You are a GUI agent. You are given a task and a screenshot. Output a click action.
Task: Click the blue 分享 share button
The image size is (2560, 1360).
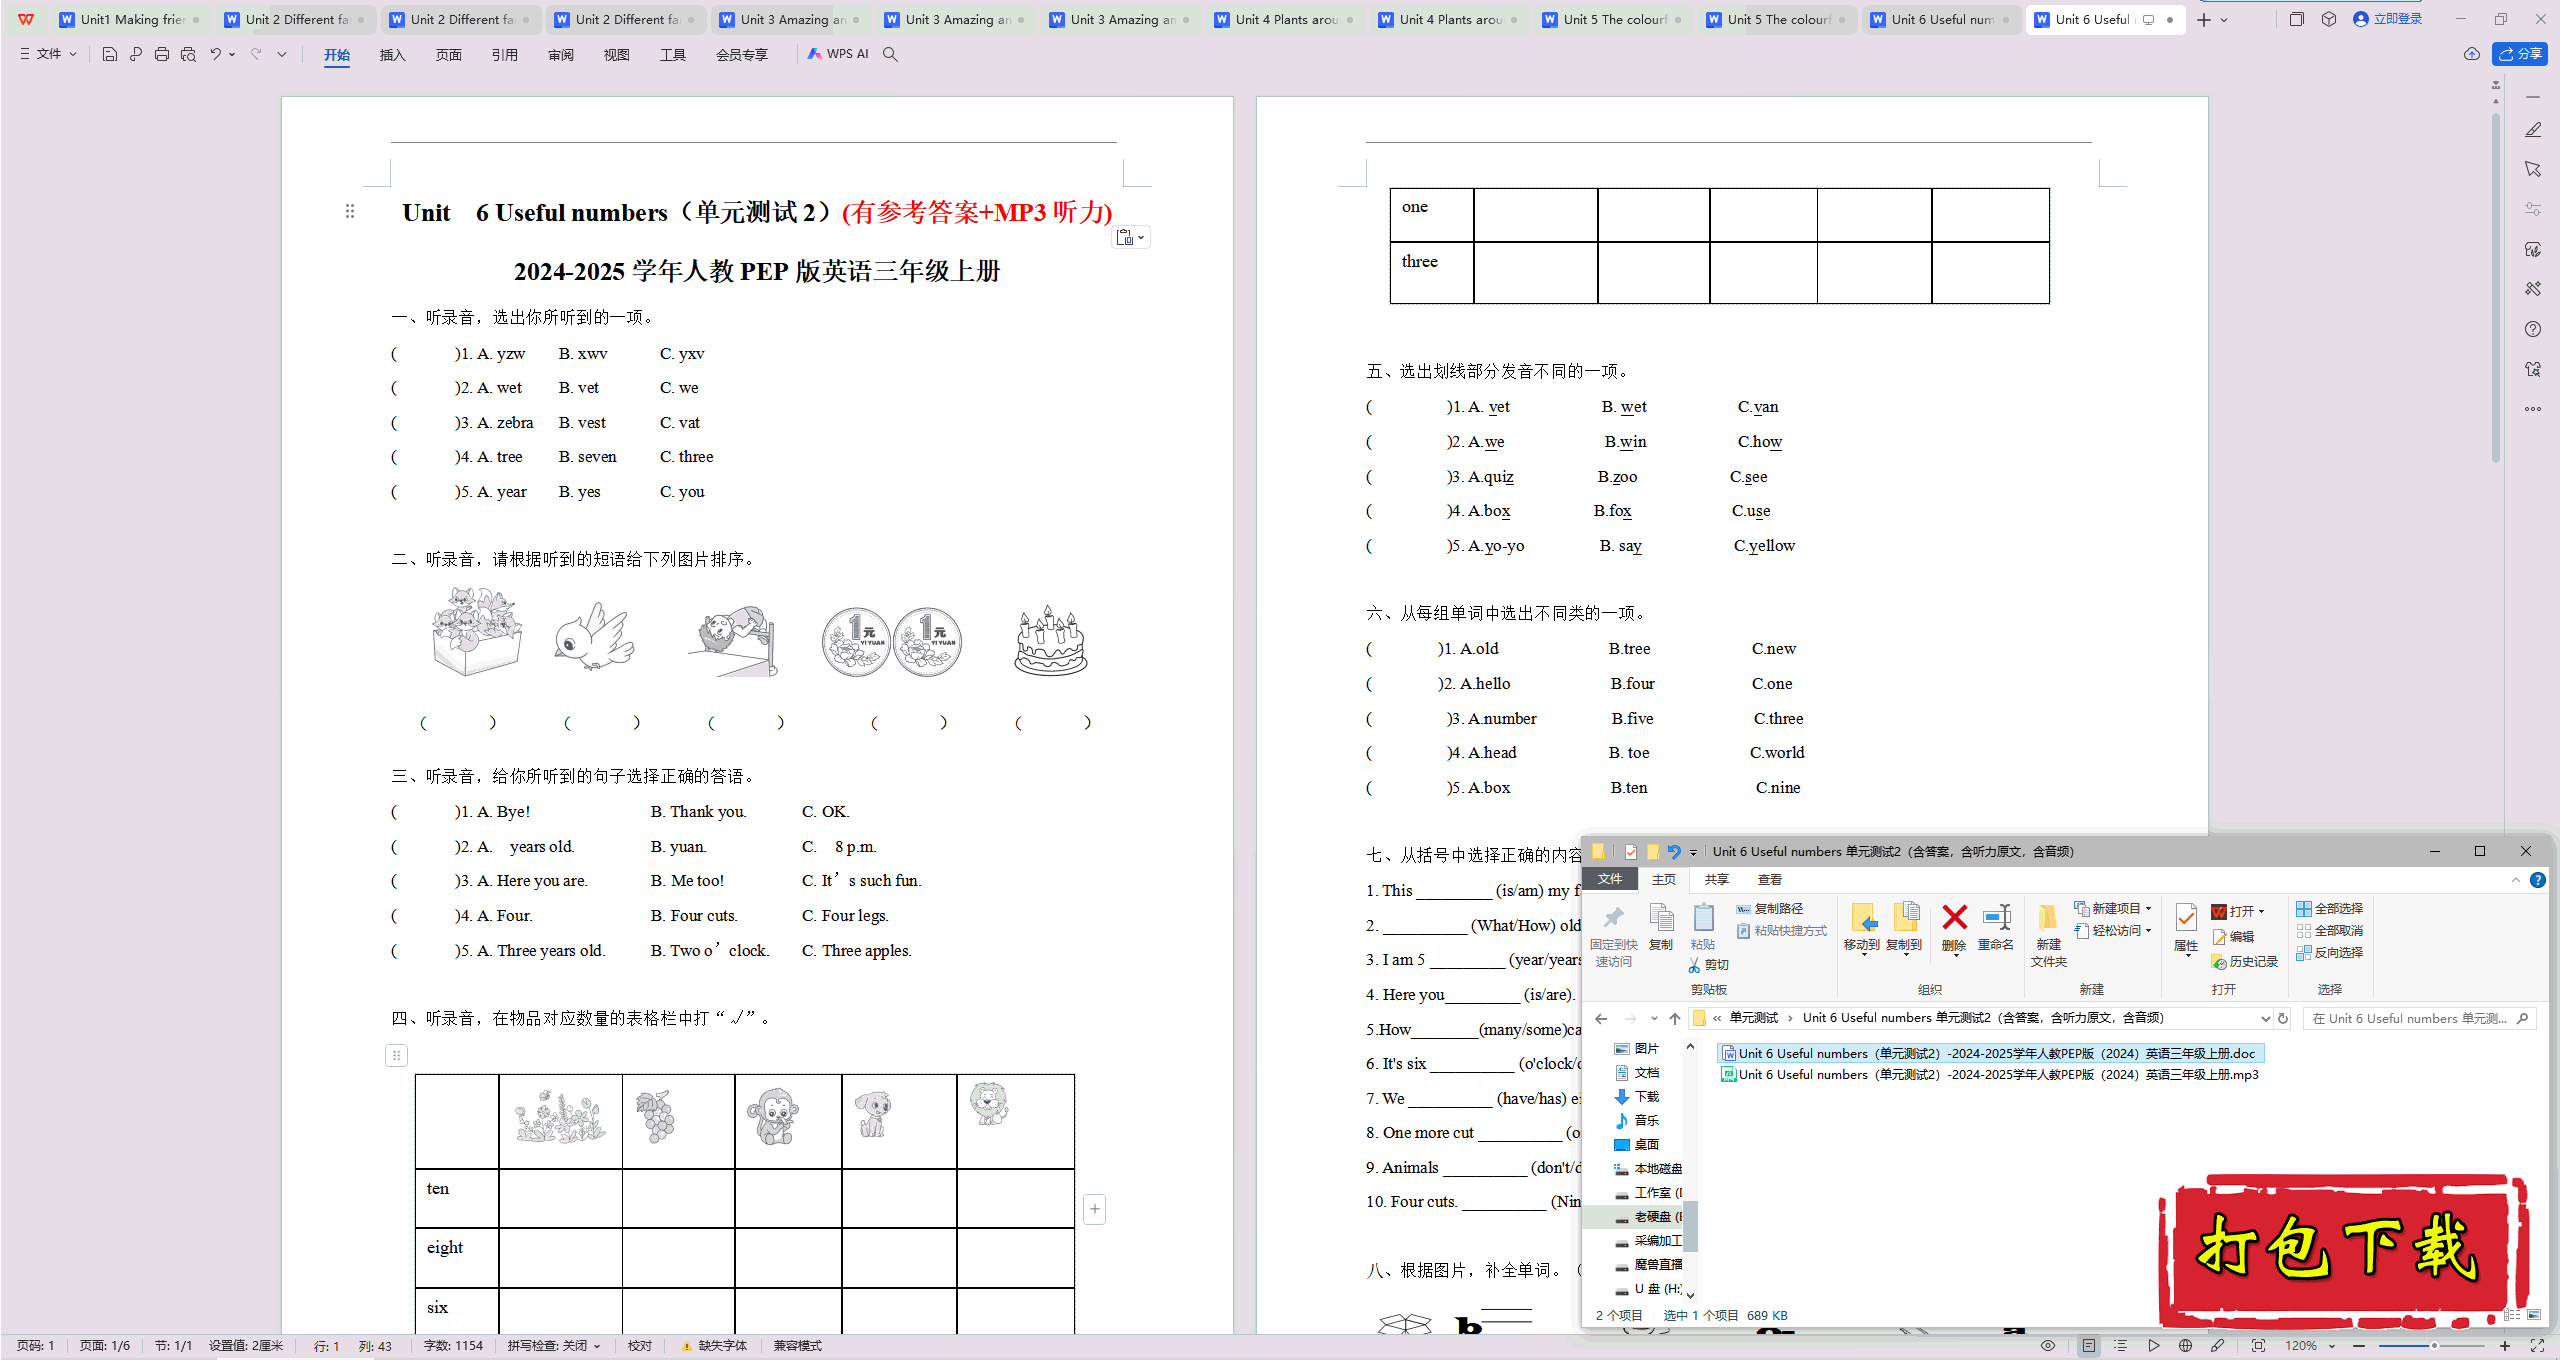pos(2520,54)
